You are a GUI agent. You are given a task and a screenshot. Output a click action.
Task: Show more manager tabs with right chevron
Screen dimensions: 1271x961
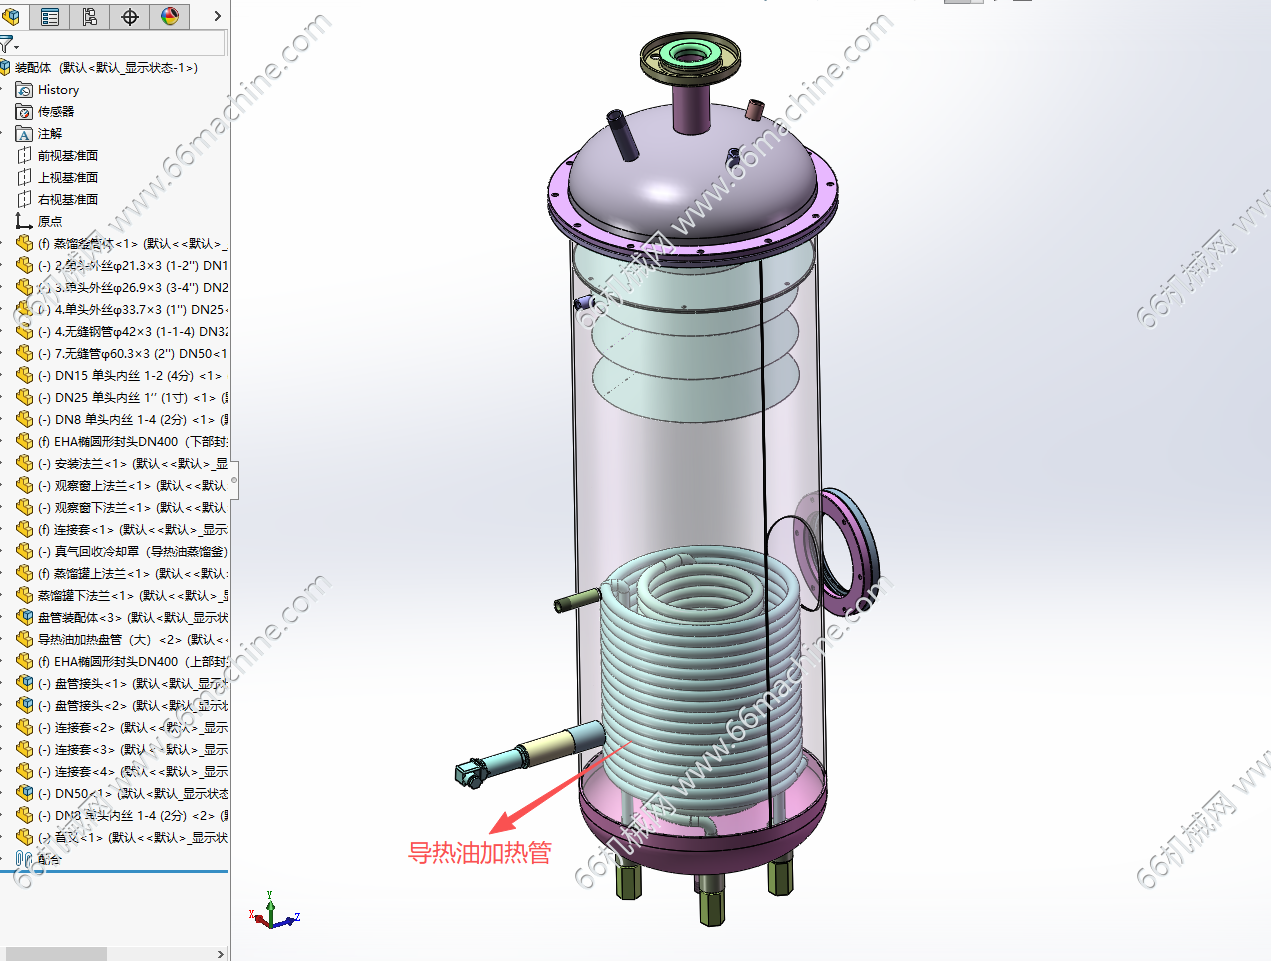tap(217, 16)
